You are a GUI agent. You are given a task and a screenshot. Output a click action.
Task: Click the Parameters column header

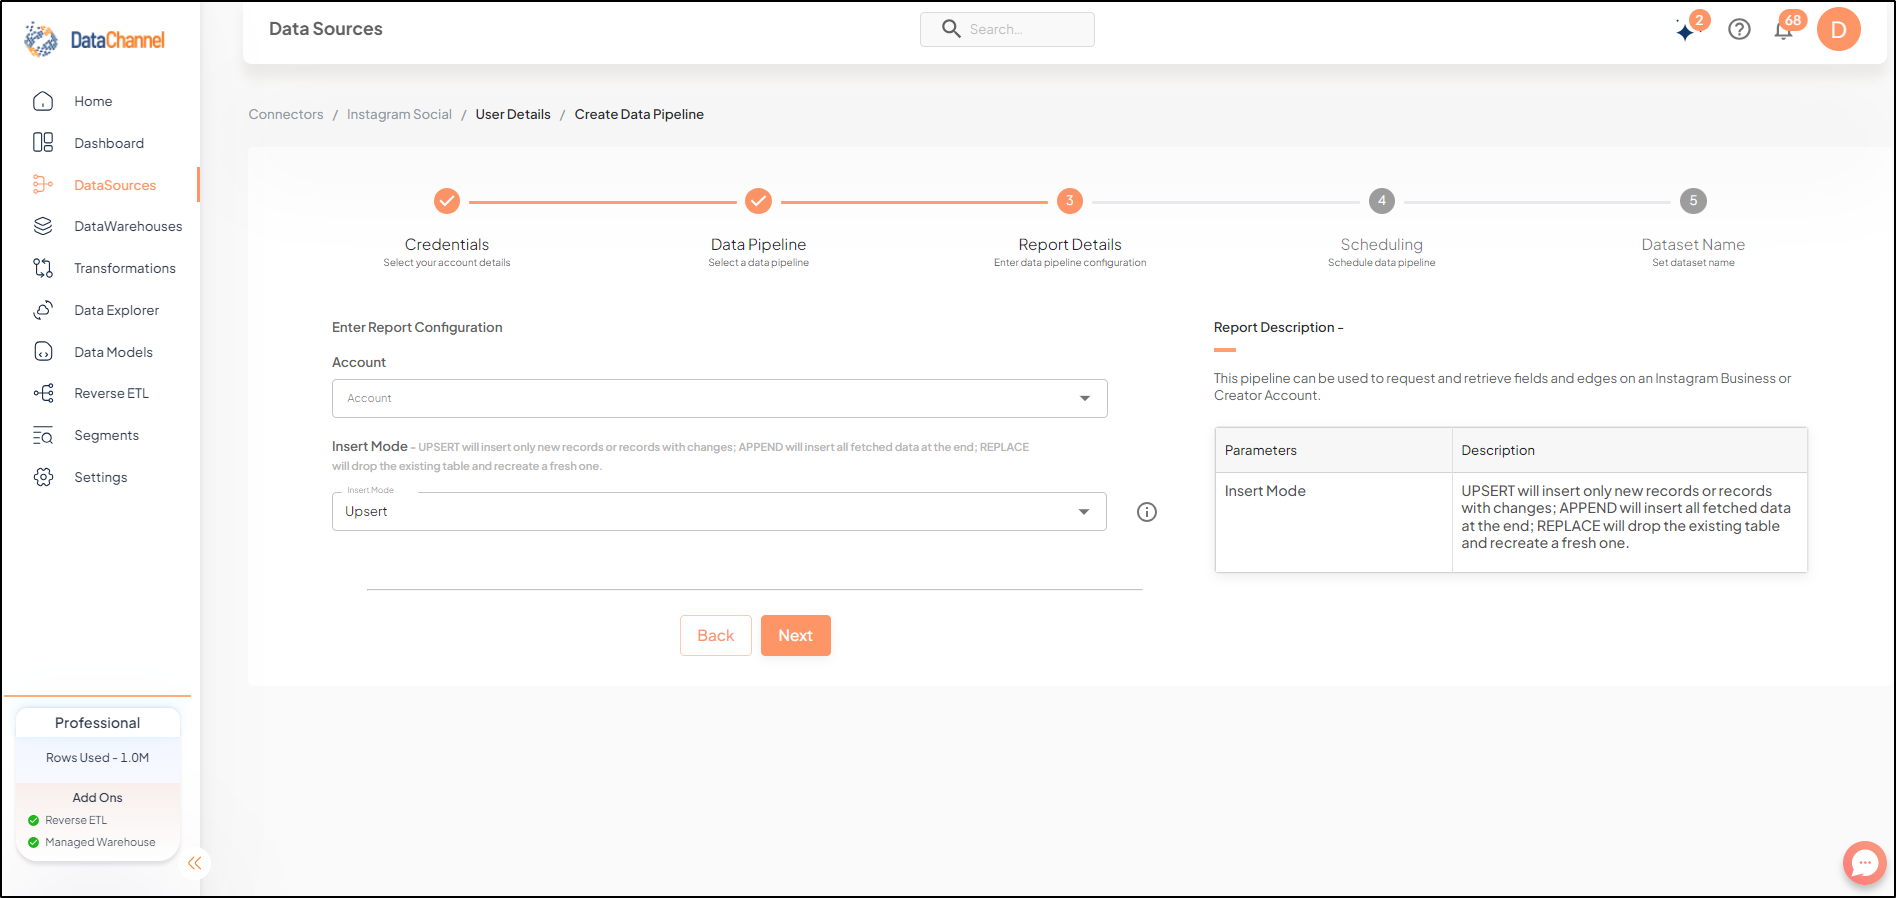(x=1333, y=450)
